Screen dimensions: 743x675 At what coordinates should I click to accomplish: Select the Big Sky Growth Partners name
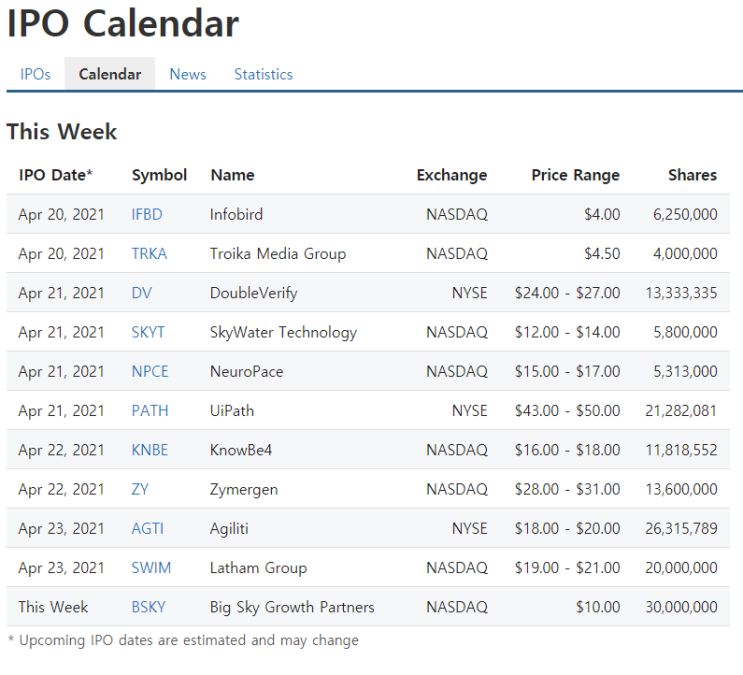click(x=292, y=607)
